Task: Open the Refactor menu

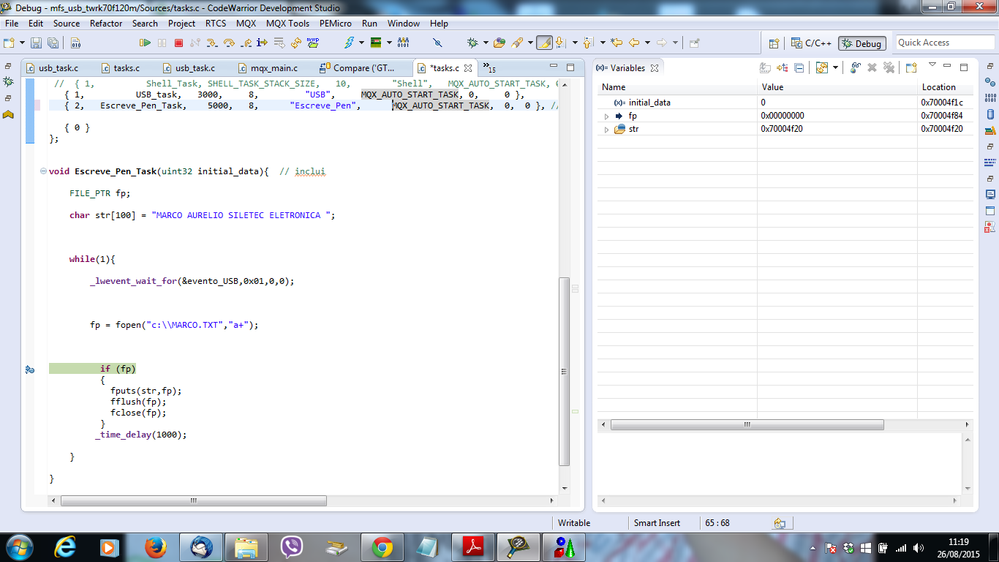Action: click(x=106, y=24)
